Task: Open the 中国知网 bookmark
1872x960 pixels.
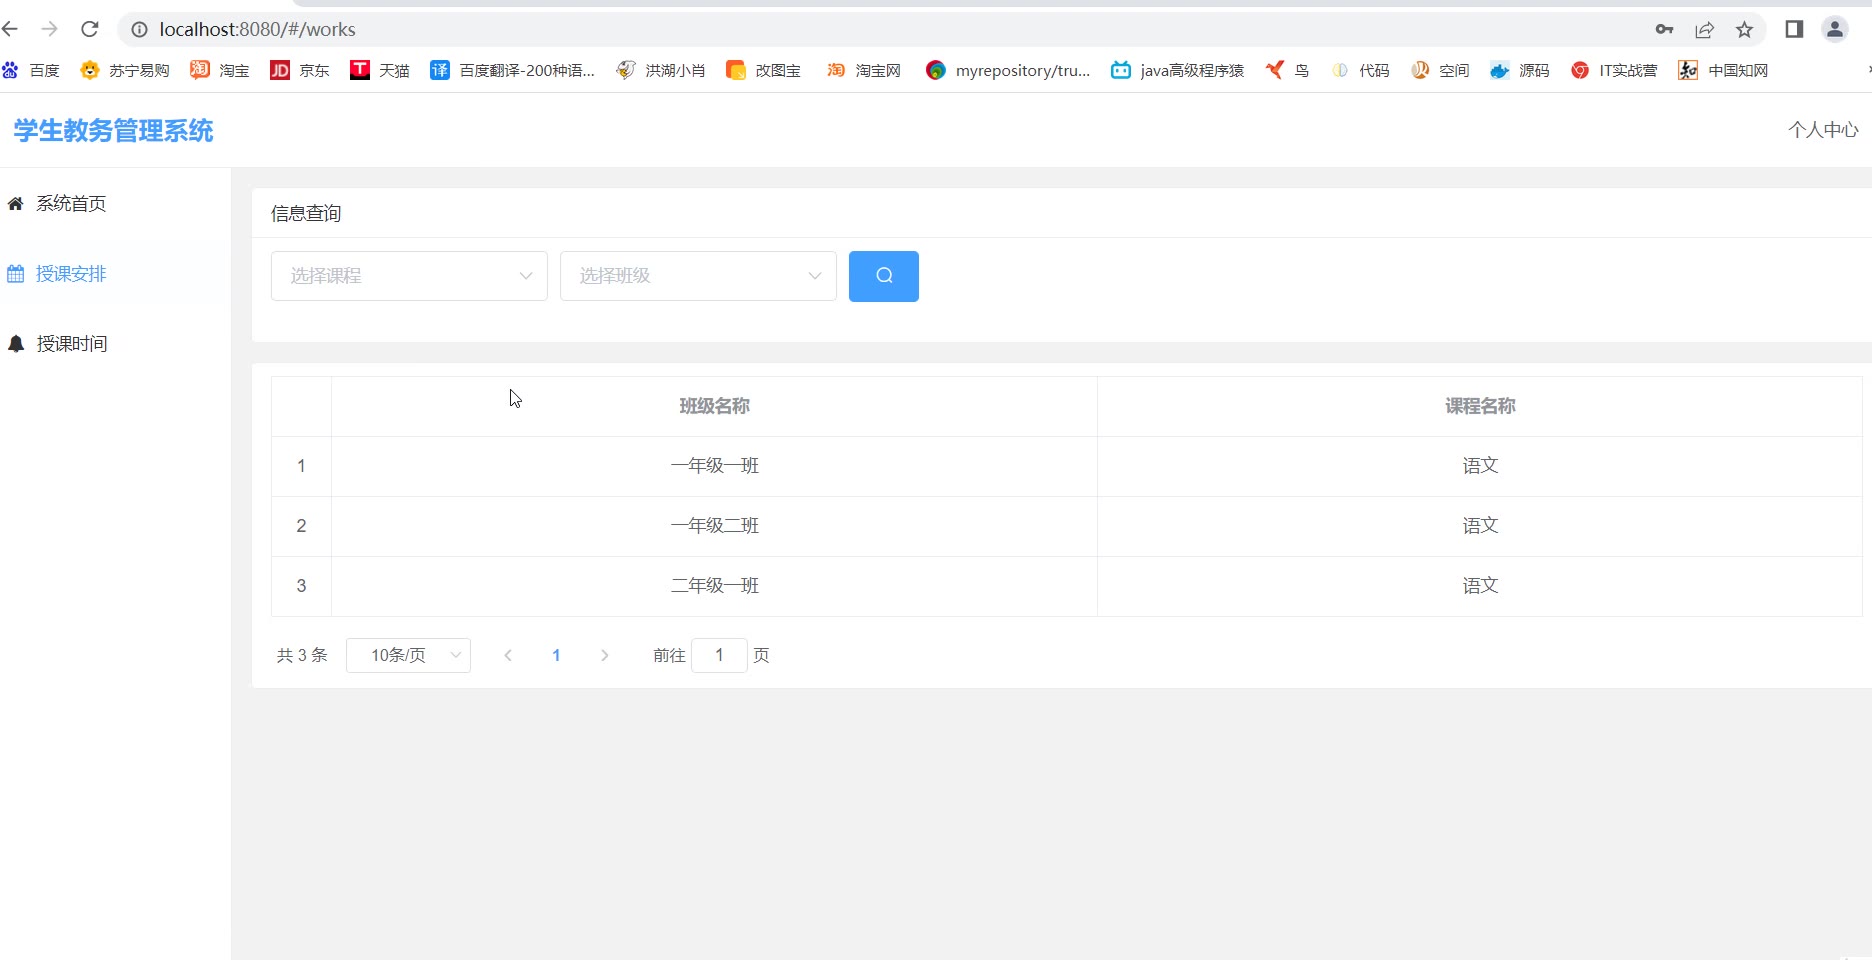Action: pyautogui.click(x=1723, y=70)
